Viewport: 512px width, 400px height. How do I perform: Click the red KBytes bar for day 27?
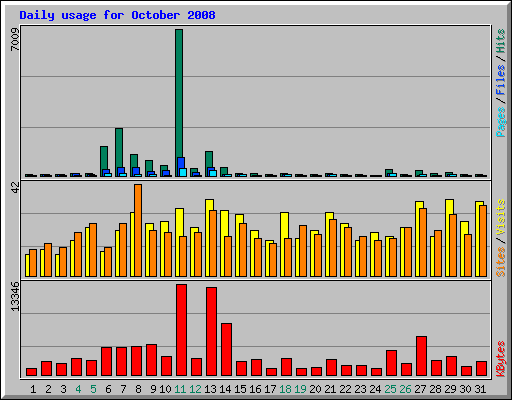421,356
